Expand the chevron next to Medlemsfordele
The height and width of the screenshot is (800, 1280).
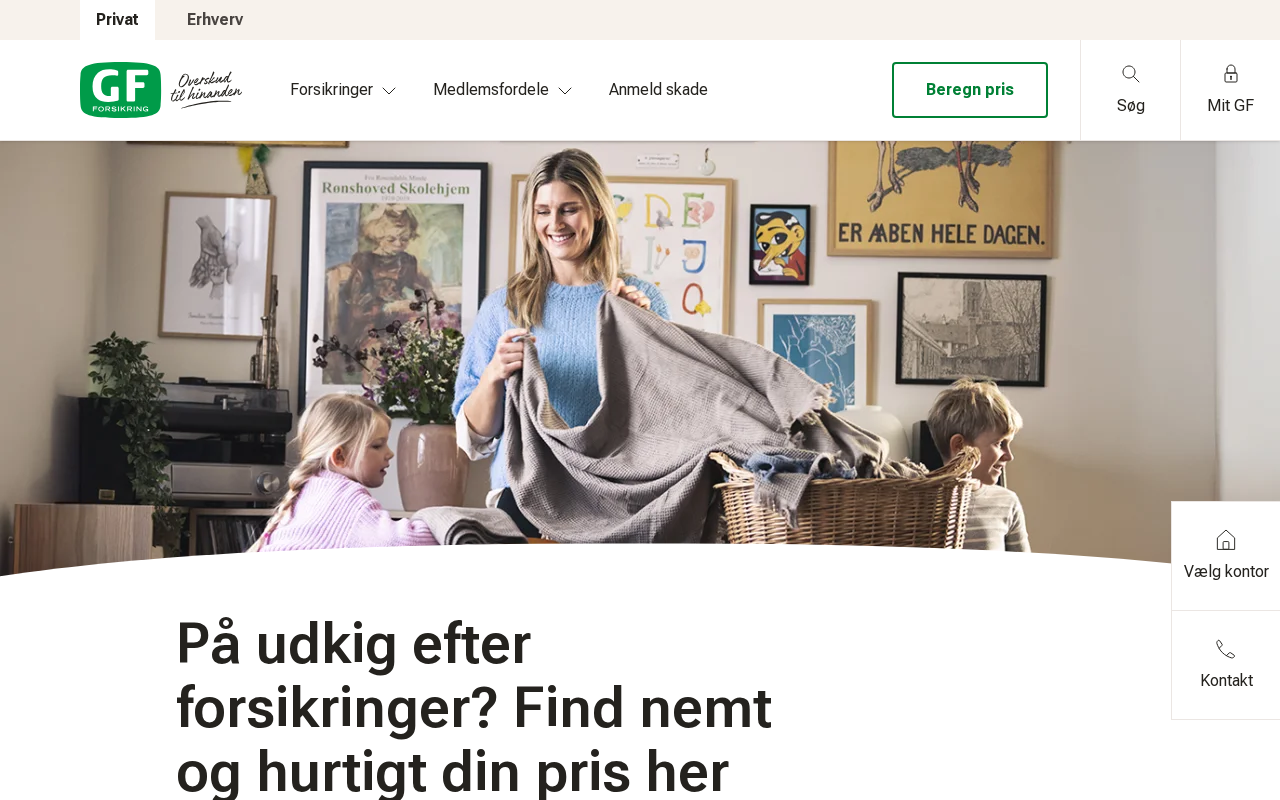coord(565,91)
